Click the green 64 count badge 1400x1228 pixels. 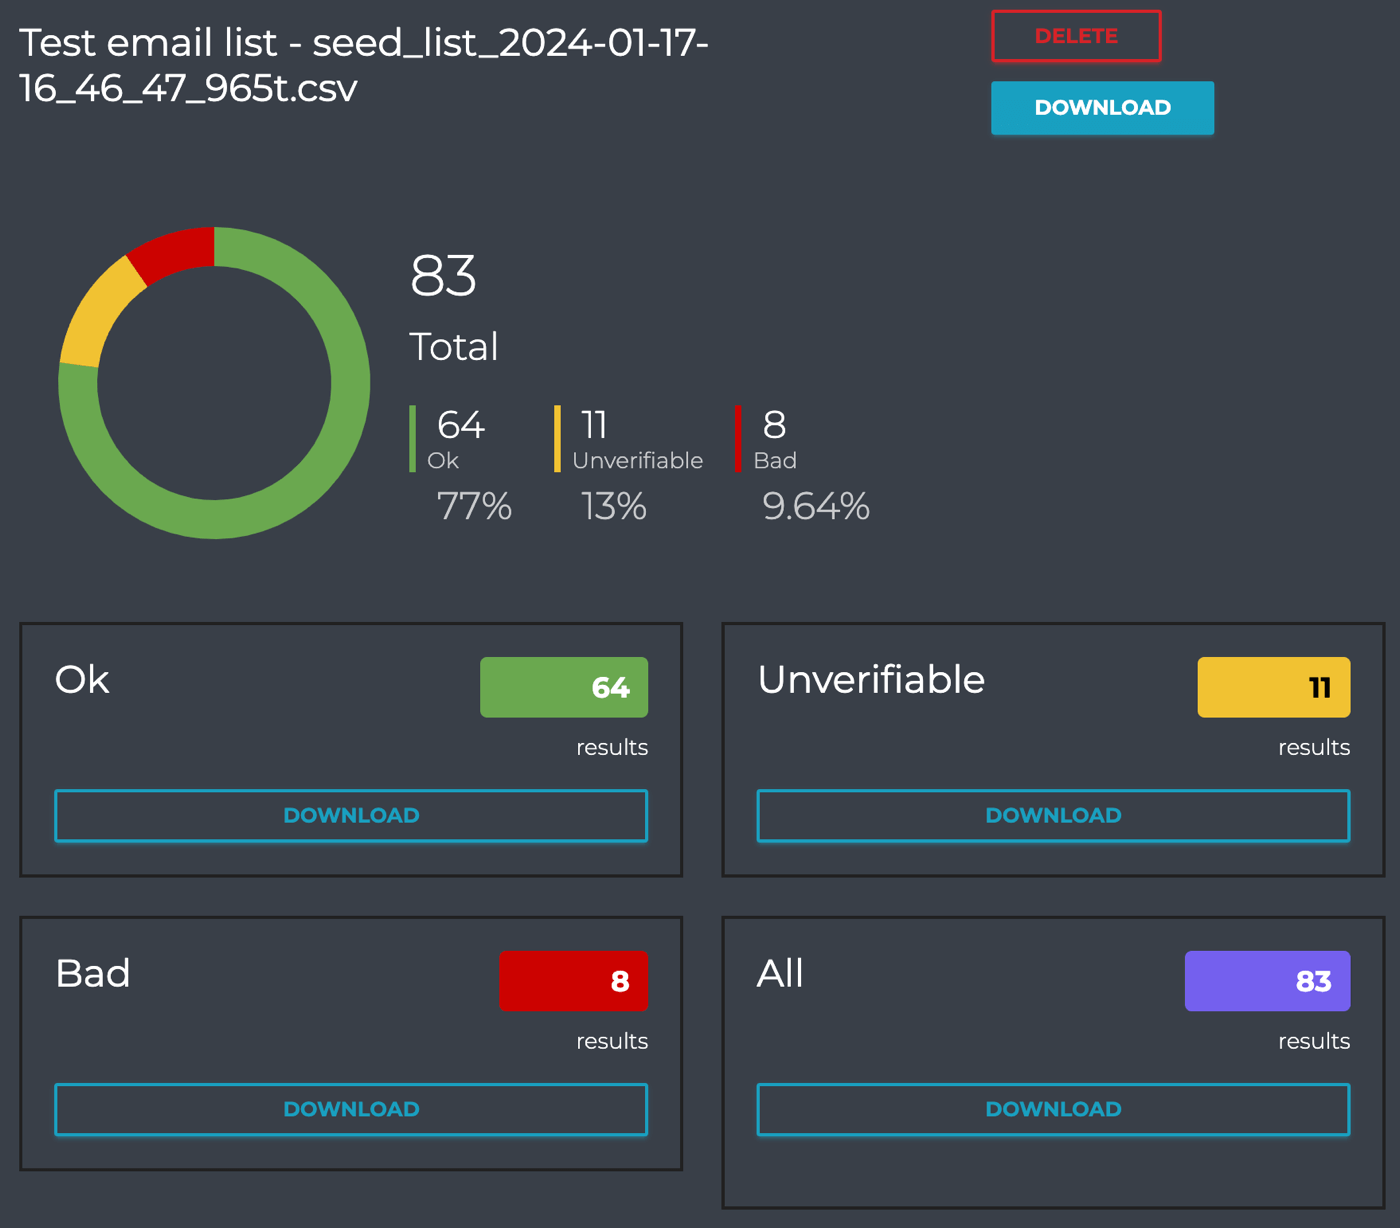(x=564, y=687)
